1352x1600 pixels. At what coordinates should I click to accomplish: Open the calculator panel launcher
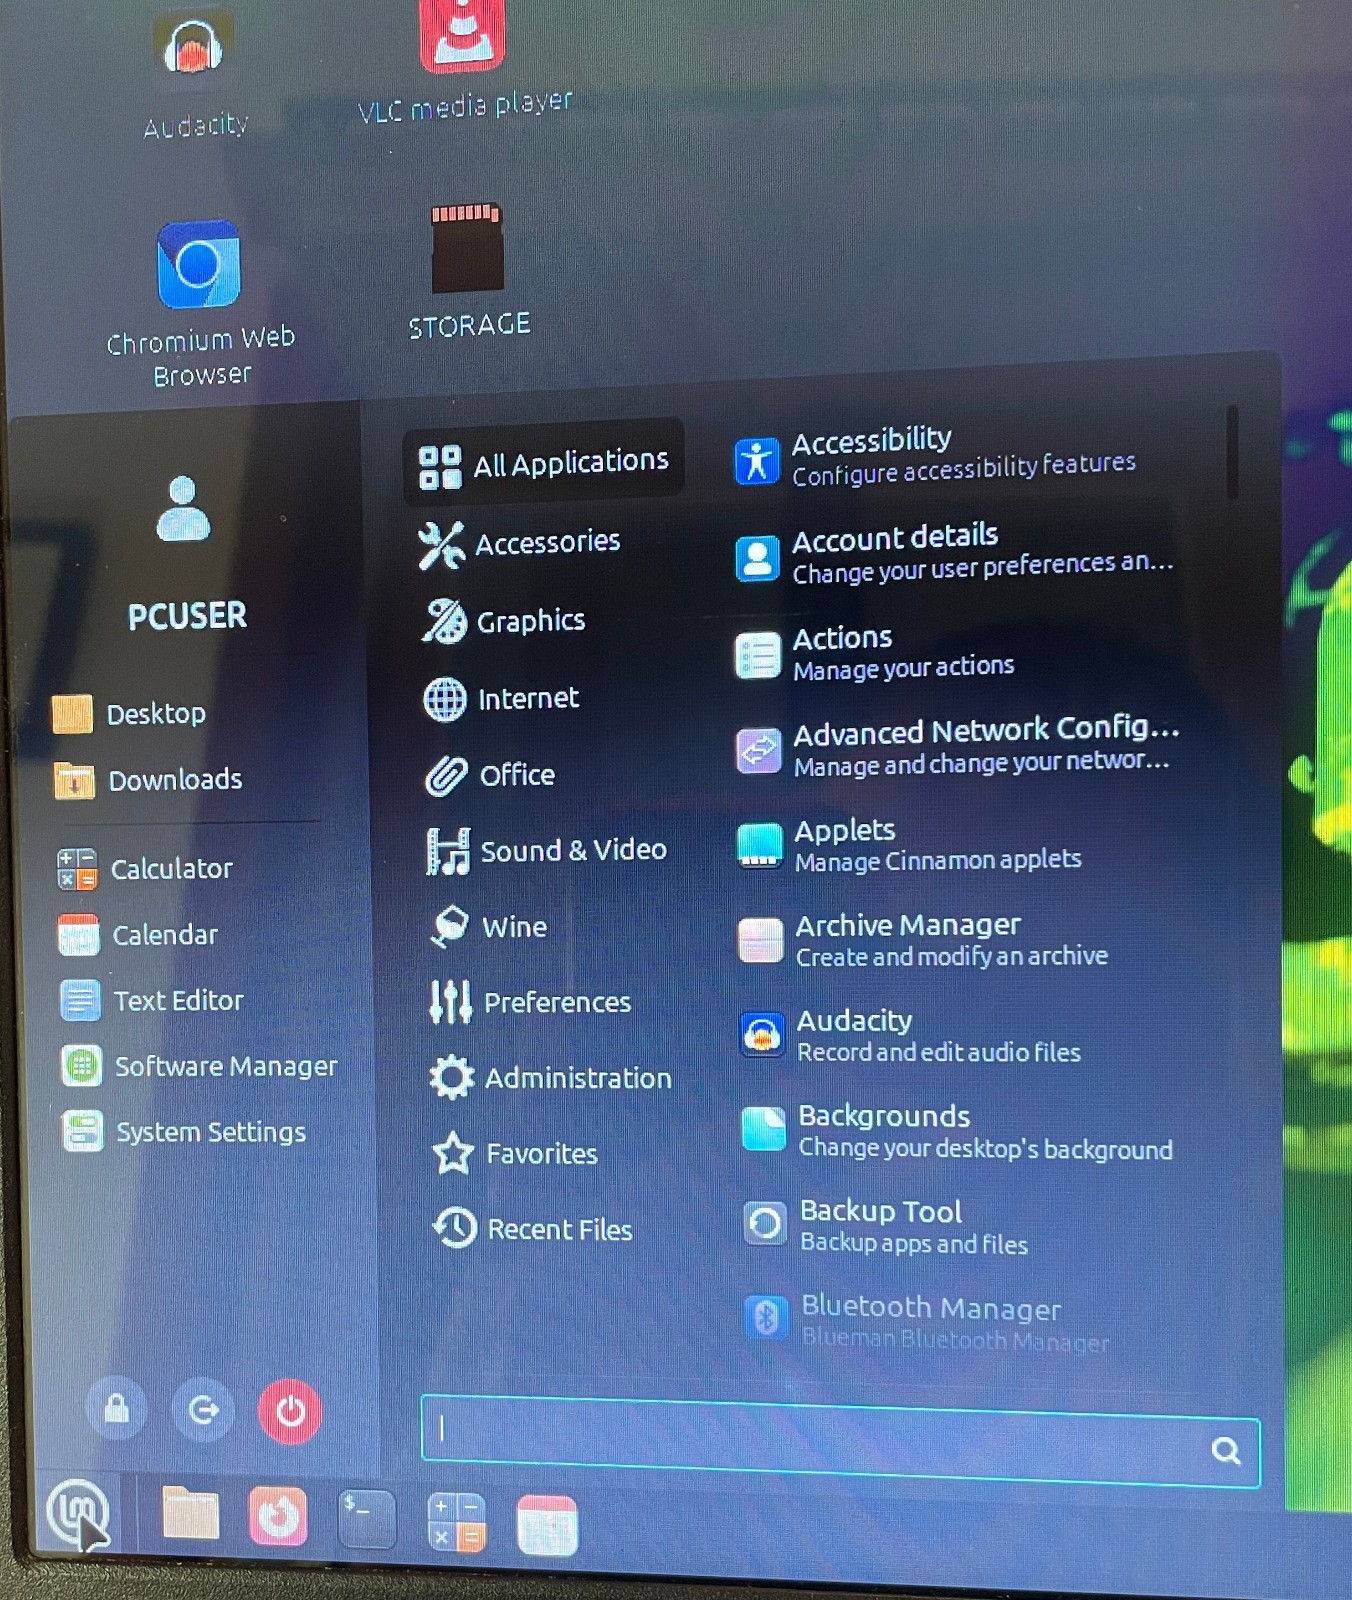coord(456,1522)
